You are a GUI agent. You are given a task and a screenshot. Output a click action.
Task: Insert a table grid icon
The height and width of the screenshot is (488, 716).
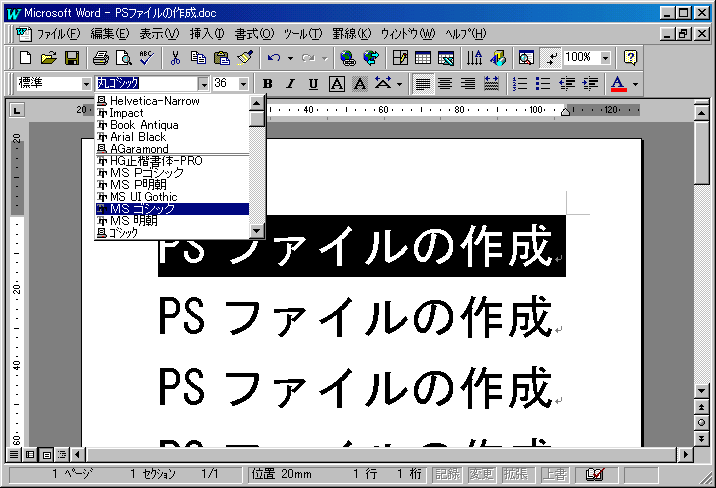tap(423, 58)
